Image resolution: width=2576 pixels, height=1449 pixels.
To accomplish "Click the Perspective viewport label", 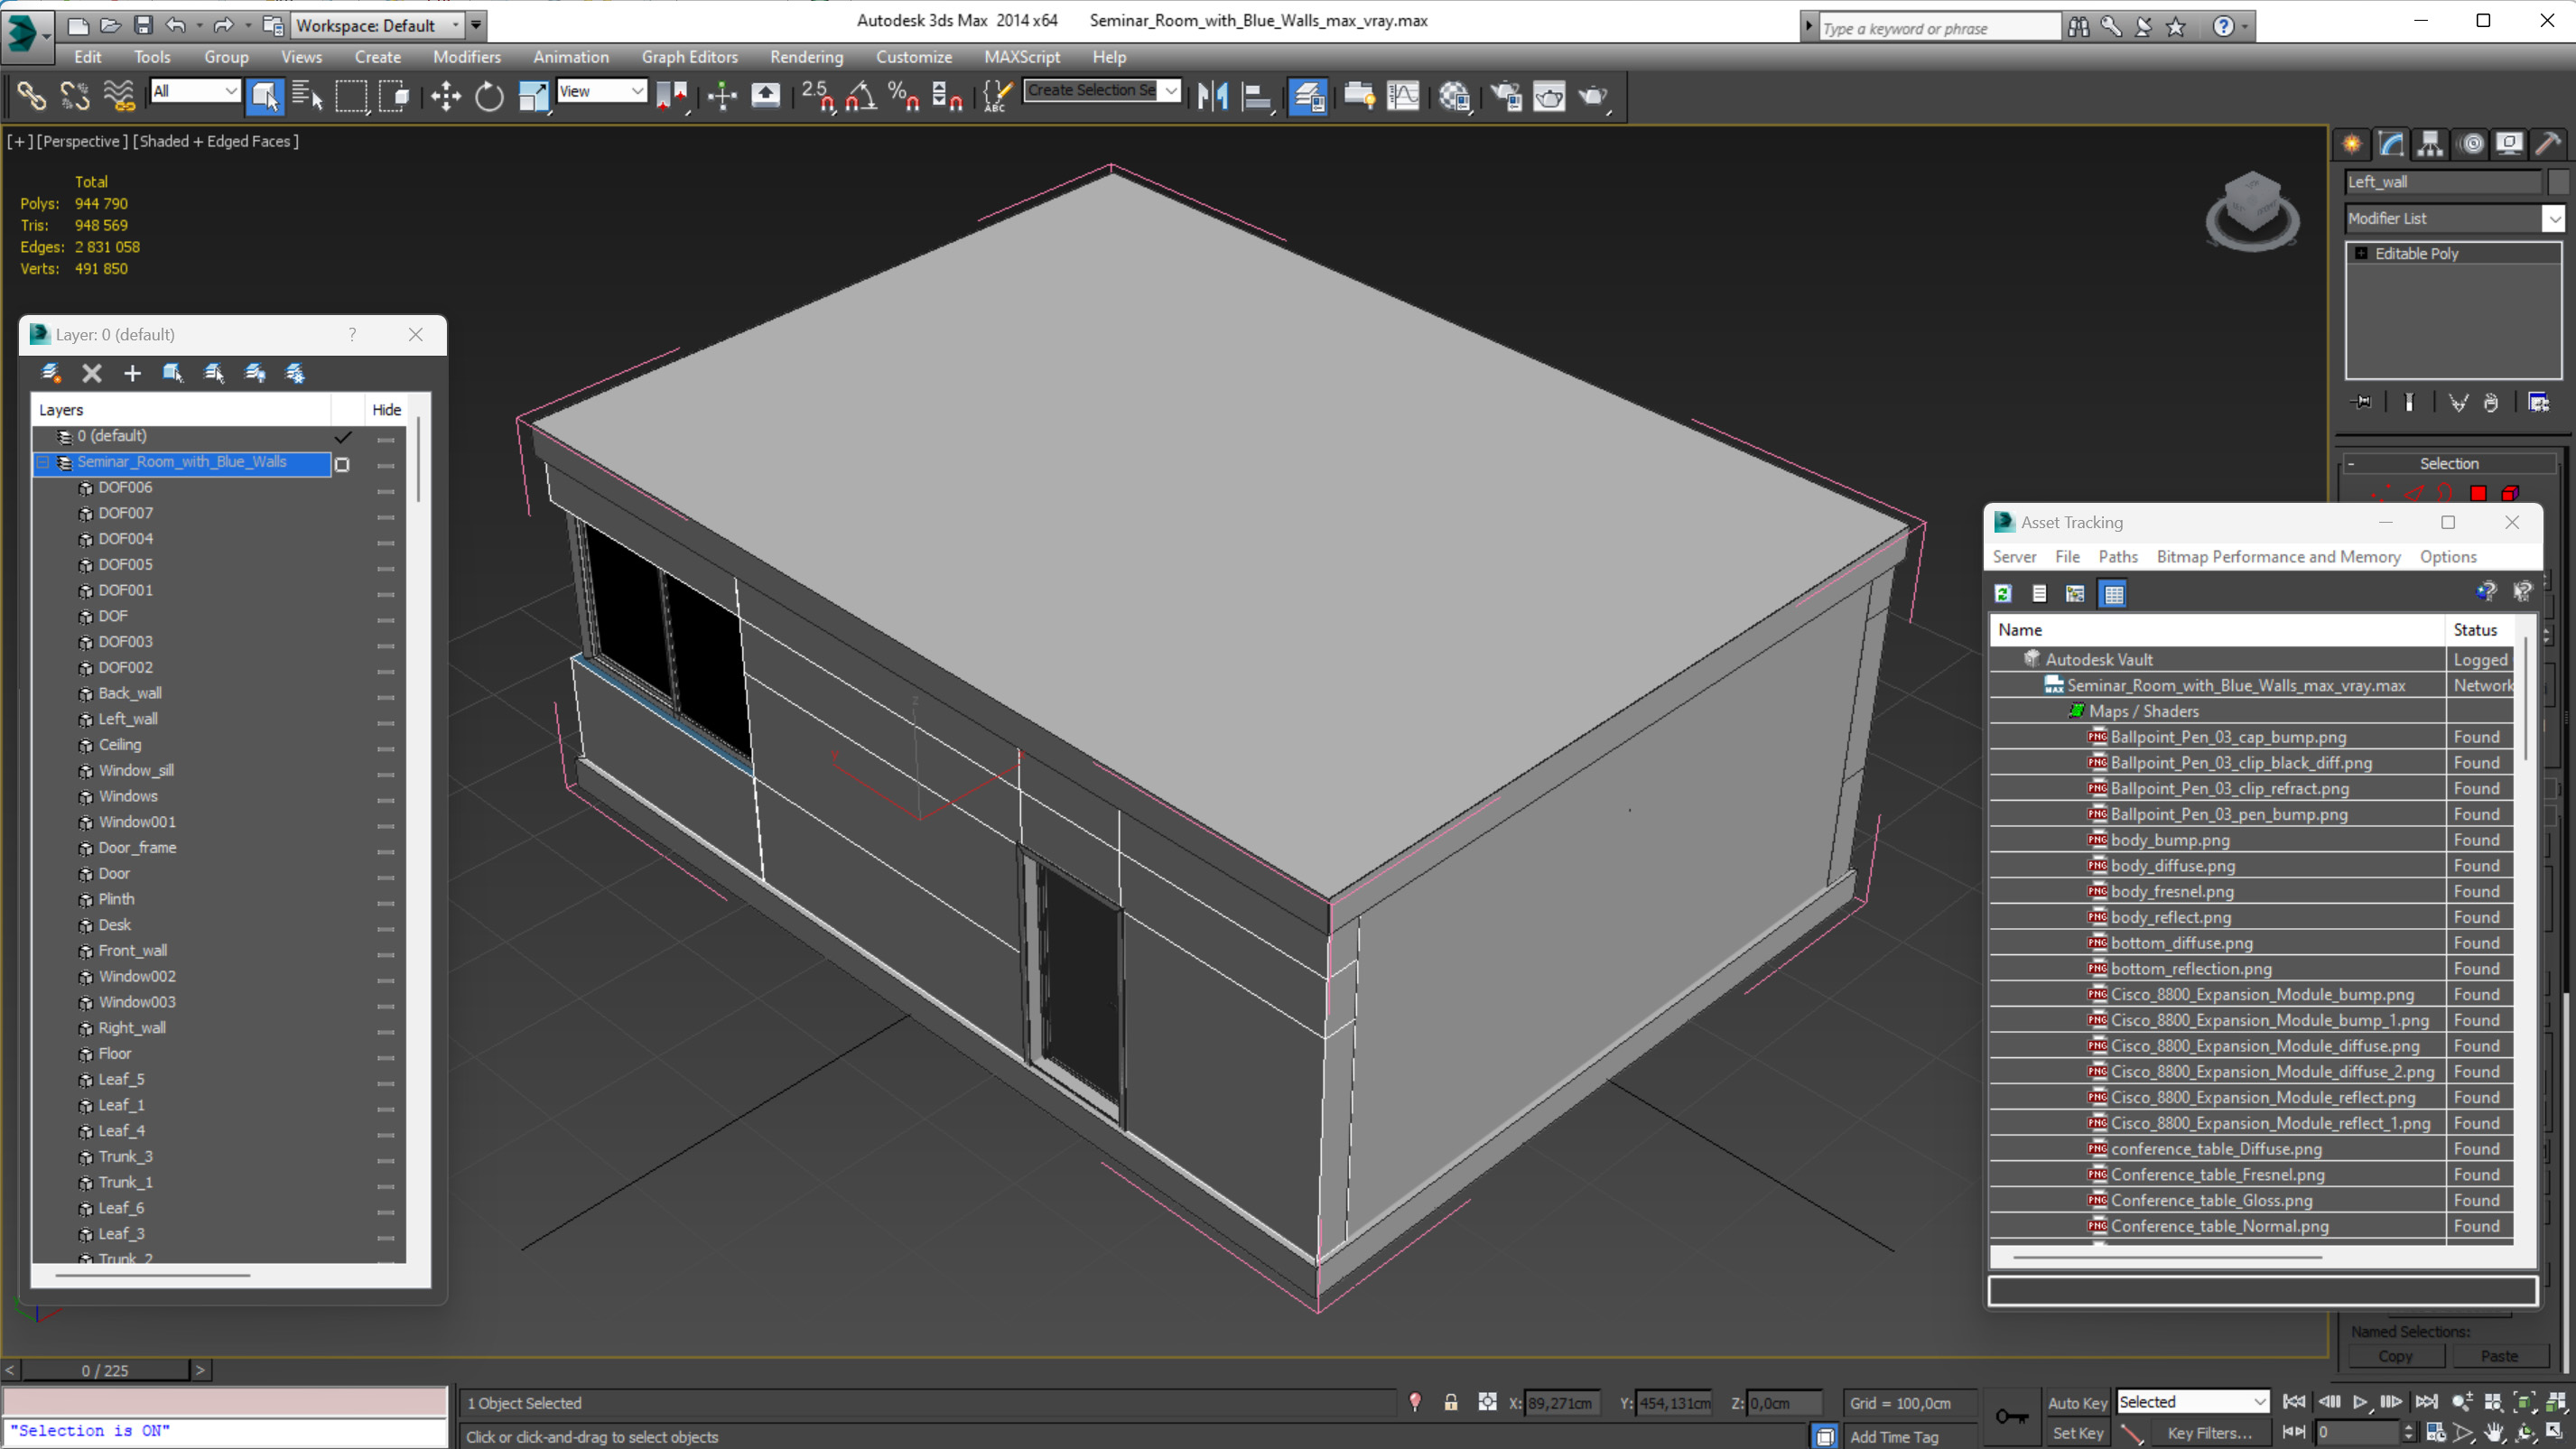I will [83, 142].
